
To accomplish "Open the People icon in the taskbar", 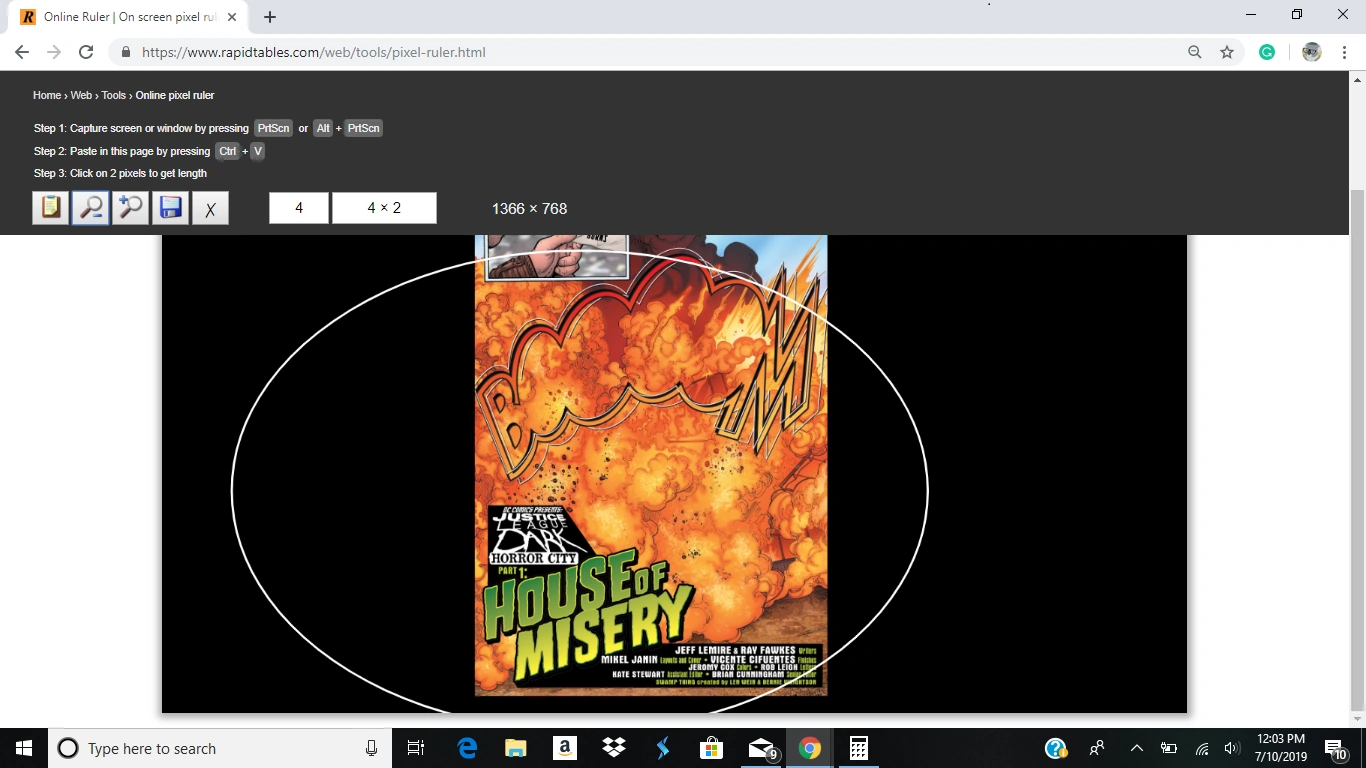I will pos(1097,748).
